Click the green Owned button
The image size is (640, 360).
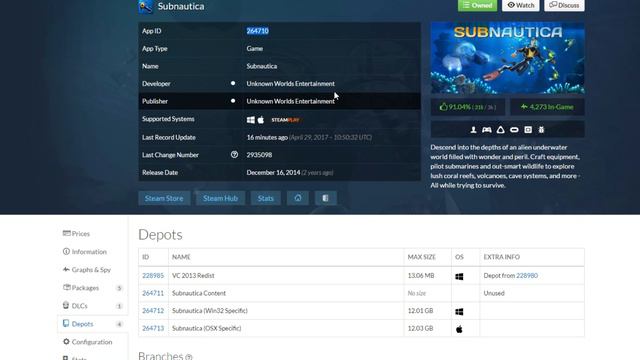[477, 5]
